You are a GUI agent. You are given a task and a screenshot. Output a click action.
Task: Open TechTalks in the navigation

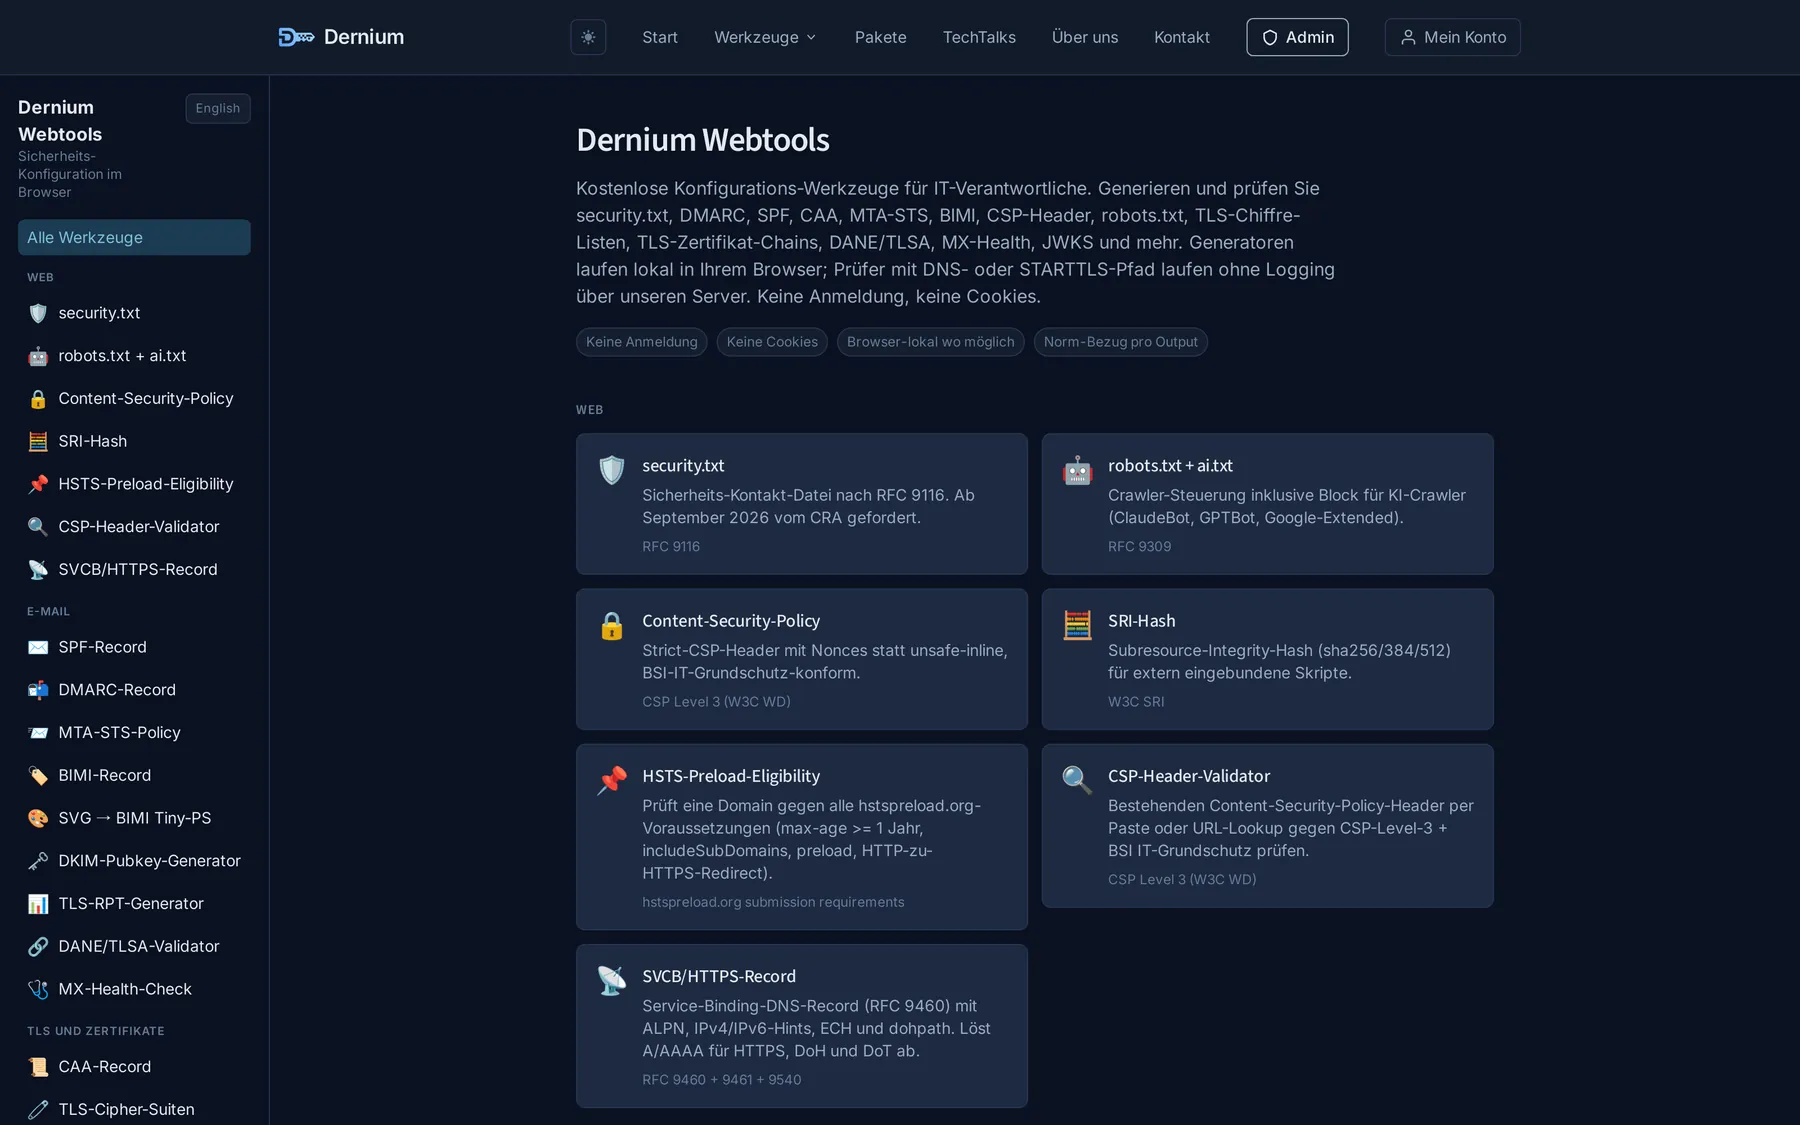tap(979, 37)
